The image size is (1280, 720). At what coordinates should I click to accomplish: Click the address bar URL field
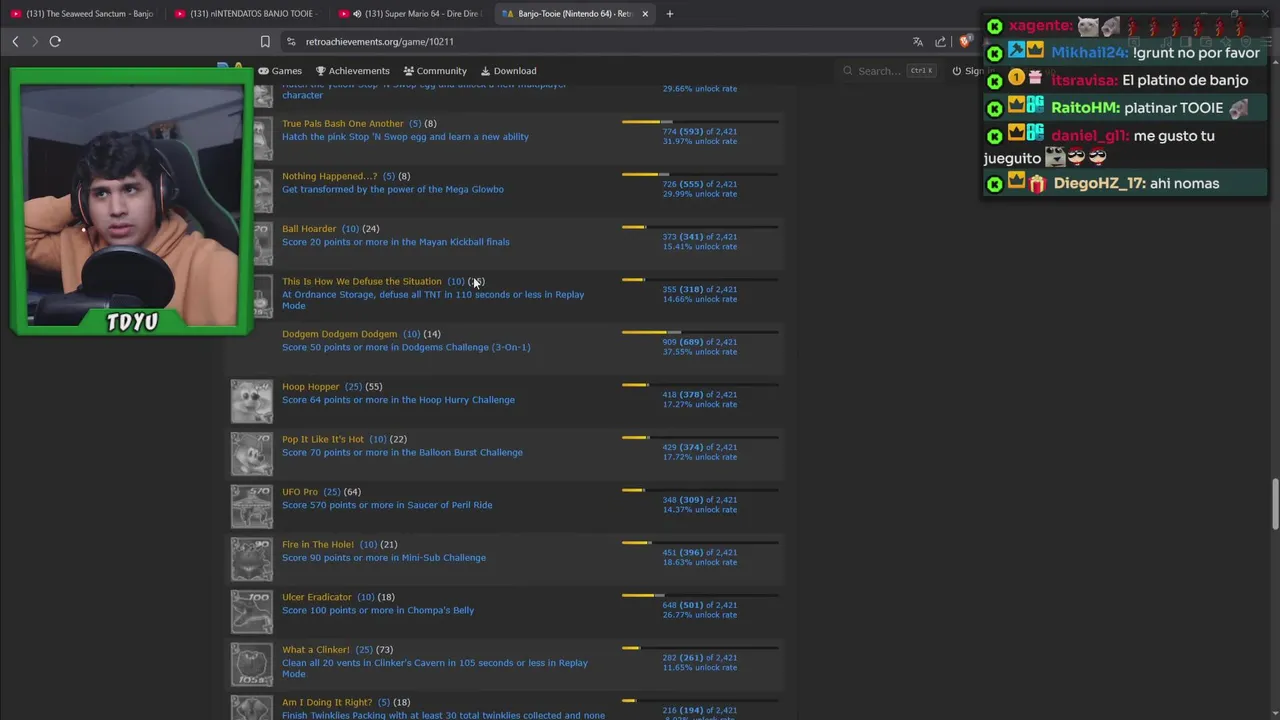(x=600, y=41)
